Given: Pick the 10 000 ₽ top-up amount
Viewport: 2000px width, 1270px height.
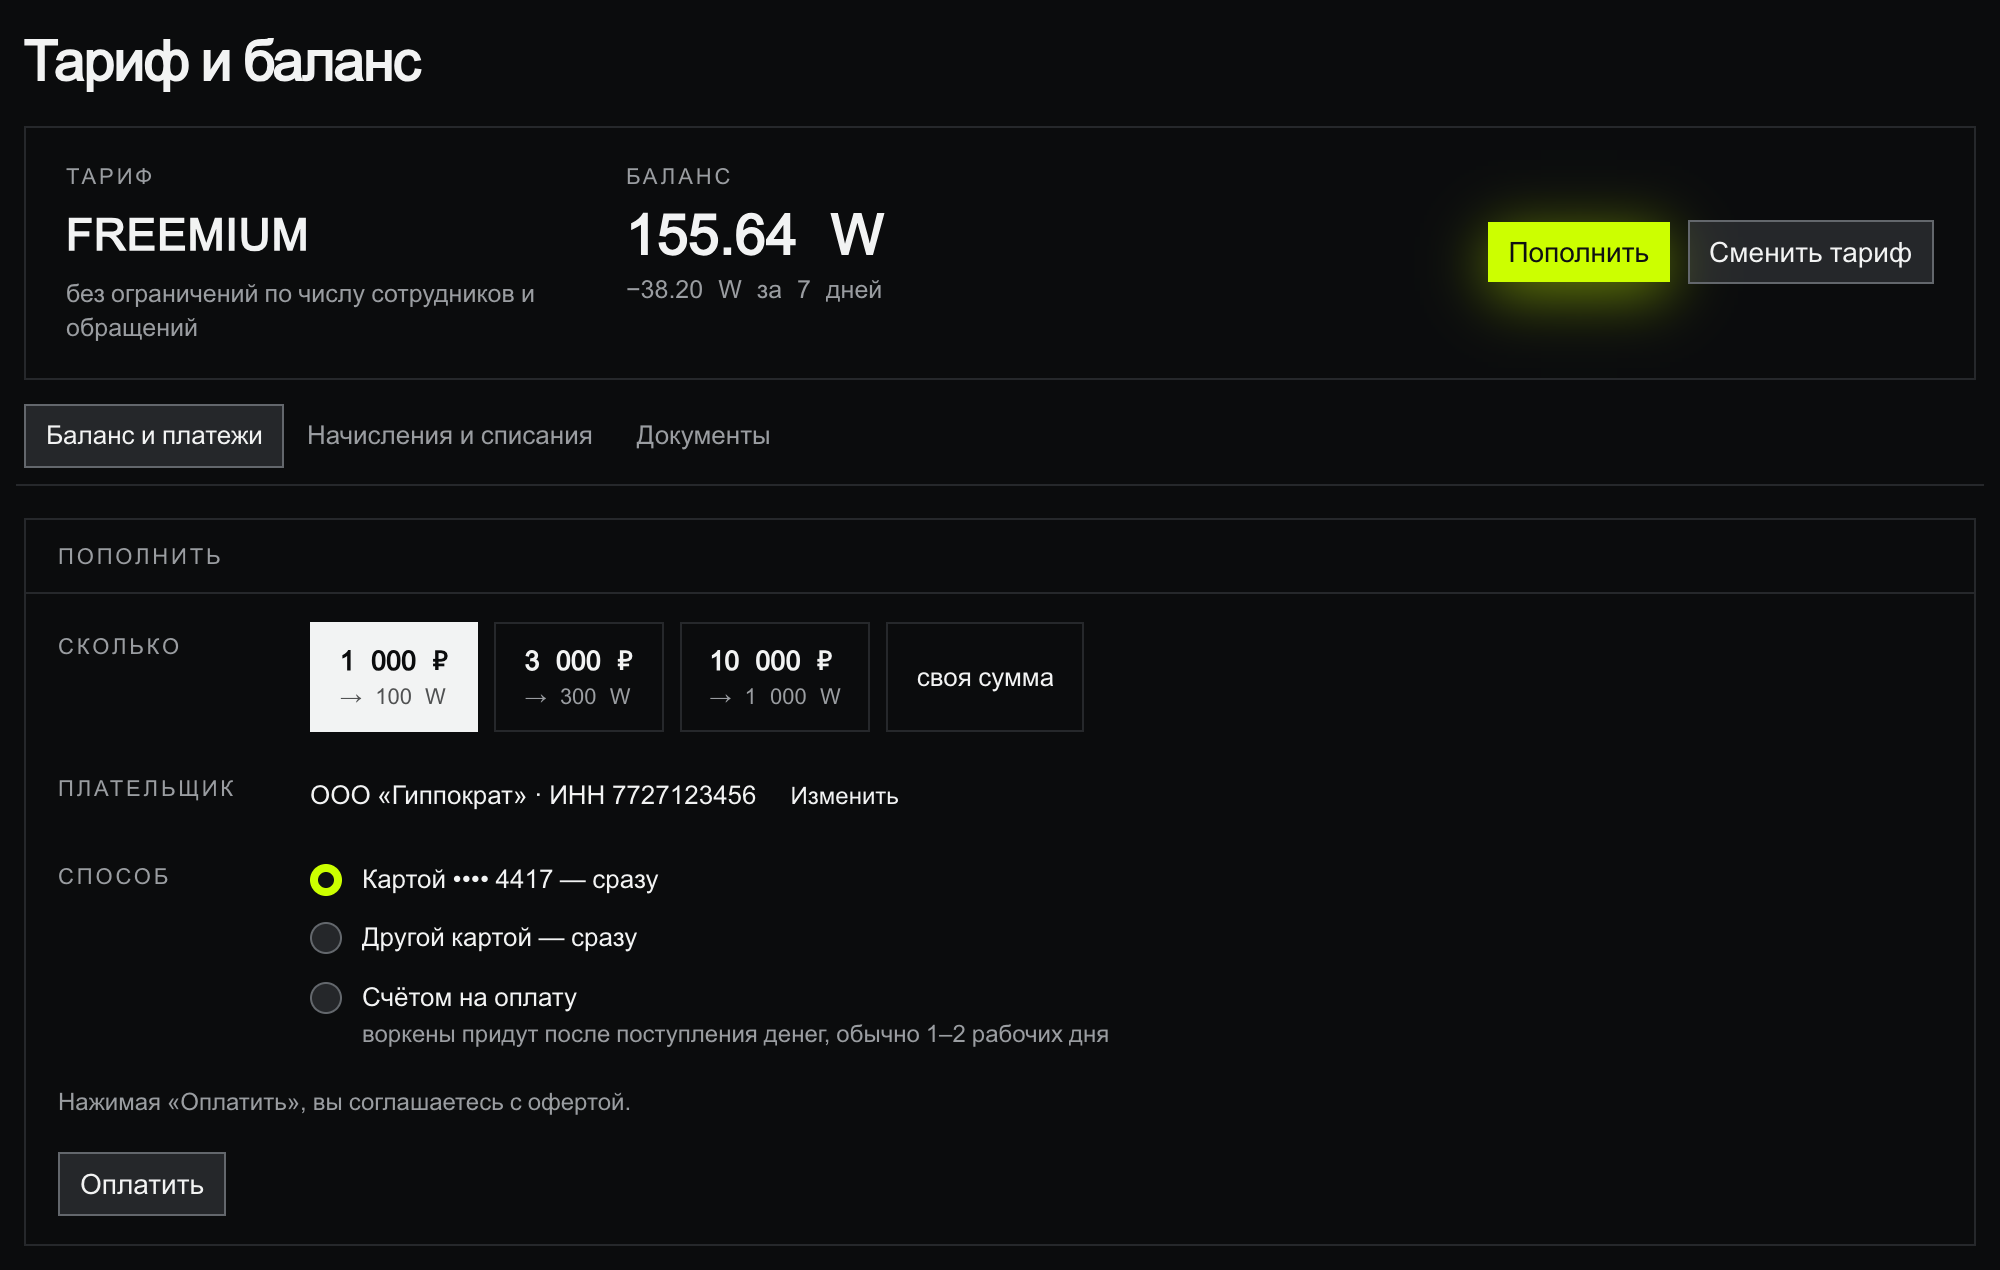Looking at the screenshot, I should 775,677.
